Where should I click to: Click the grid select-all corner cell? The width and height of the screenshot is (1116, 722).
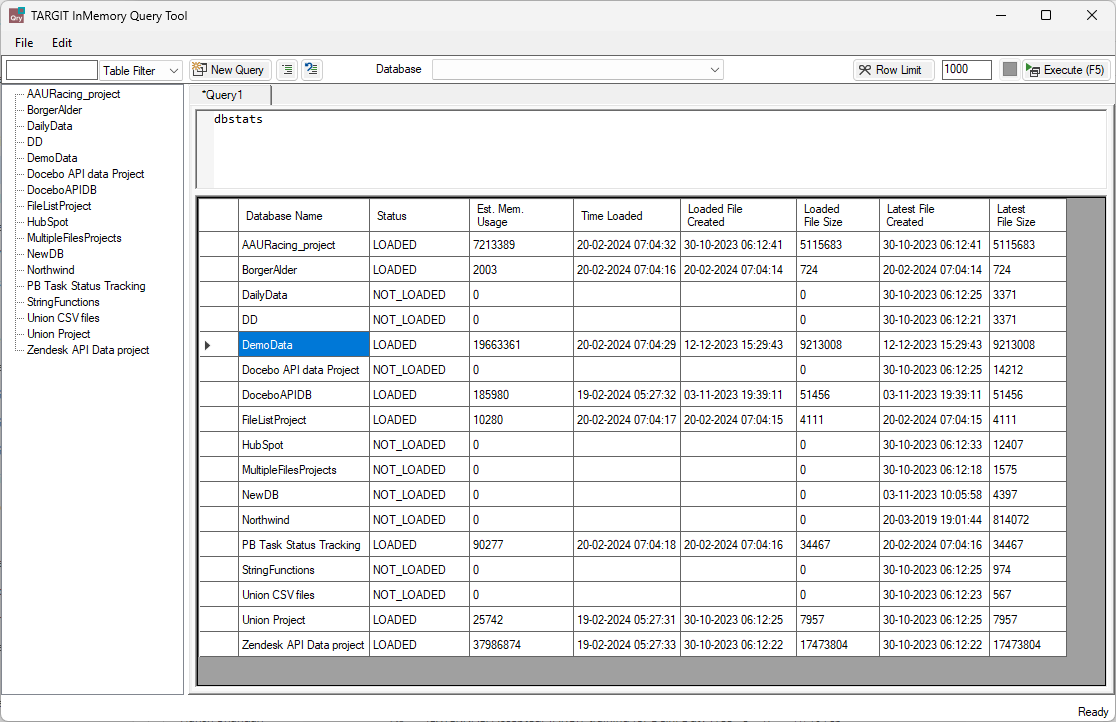click(x=218, y=215)
